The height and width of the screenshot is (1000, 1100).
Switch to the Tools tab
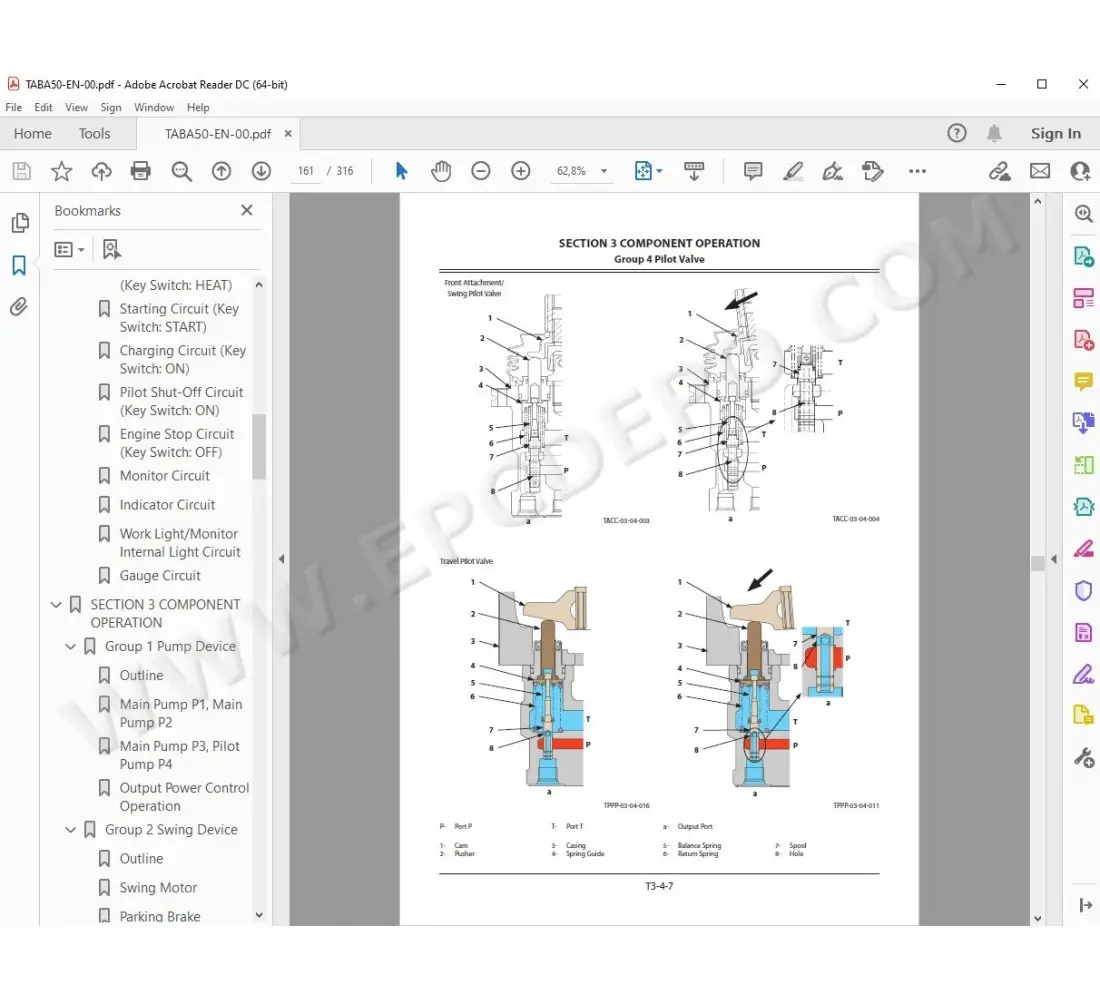point(95,133)
